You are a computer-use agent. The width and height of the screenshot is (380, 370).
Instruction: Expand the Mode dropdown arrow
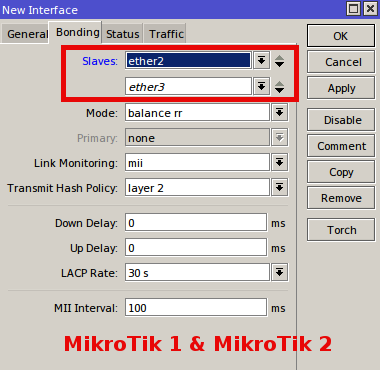pyautogui.click(x=279, y=112)
